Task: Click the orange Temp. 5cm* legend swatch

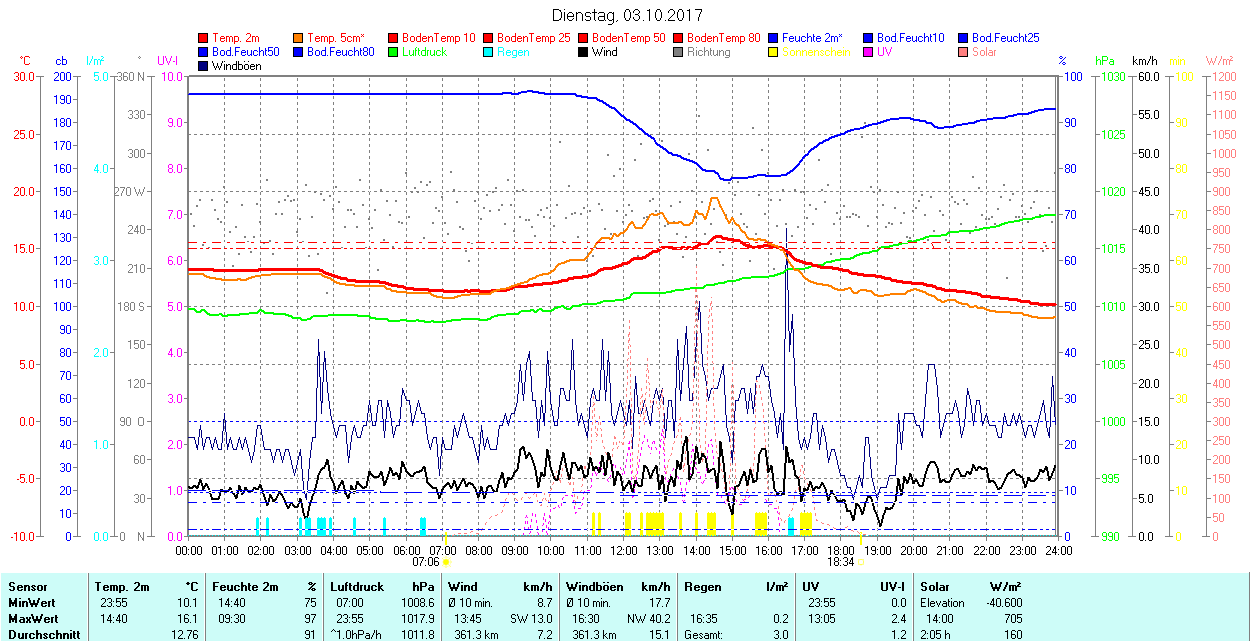Action: coord(299,38)
